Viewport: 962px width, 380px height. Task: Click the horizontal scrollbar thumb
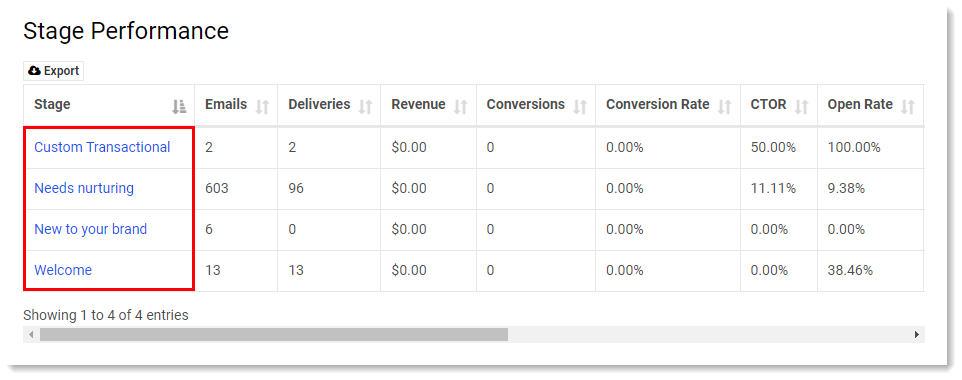(274, 335)
